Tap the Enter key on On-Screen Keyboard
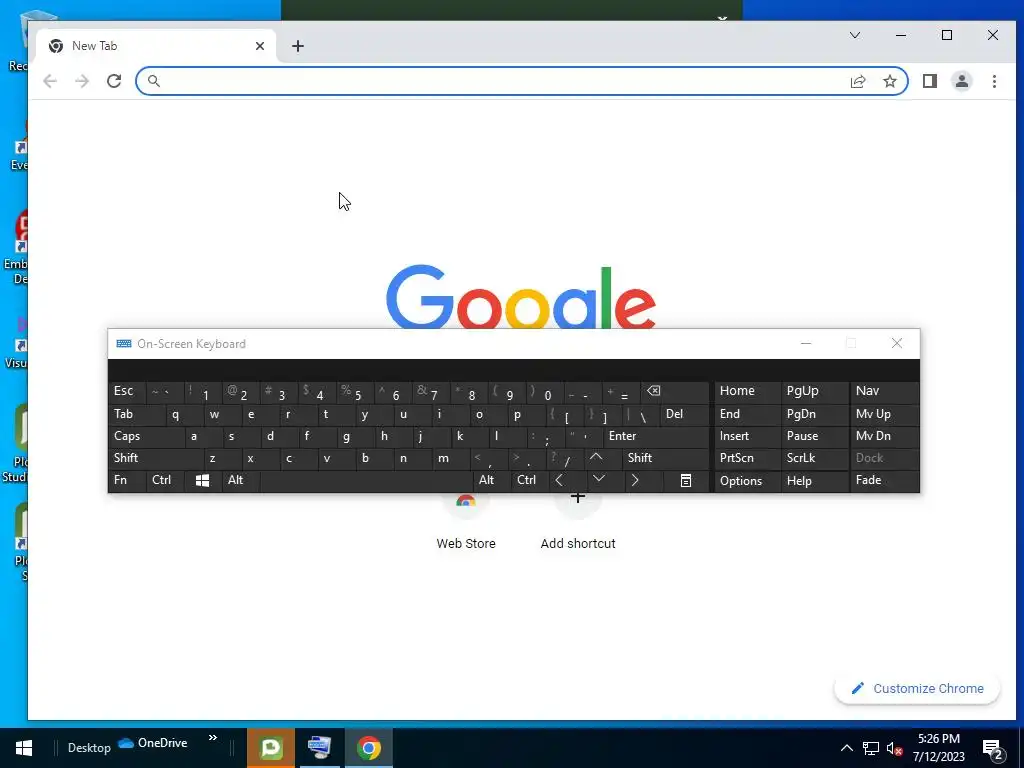This screenshot has width=1024, height=768. coord(655,436)
